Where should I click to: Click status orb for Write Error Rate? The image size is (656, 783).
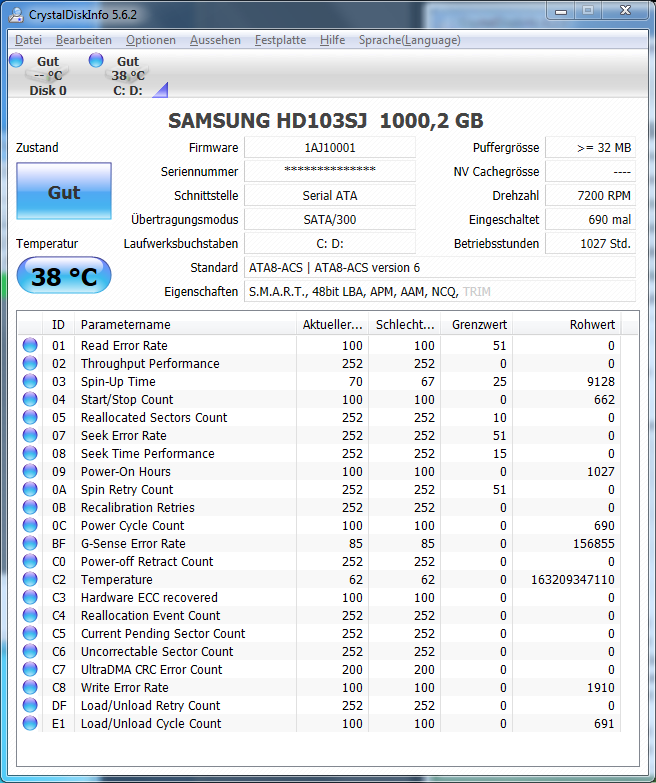point(30,687)
